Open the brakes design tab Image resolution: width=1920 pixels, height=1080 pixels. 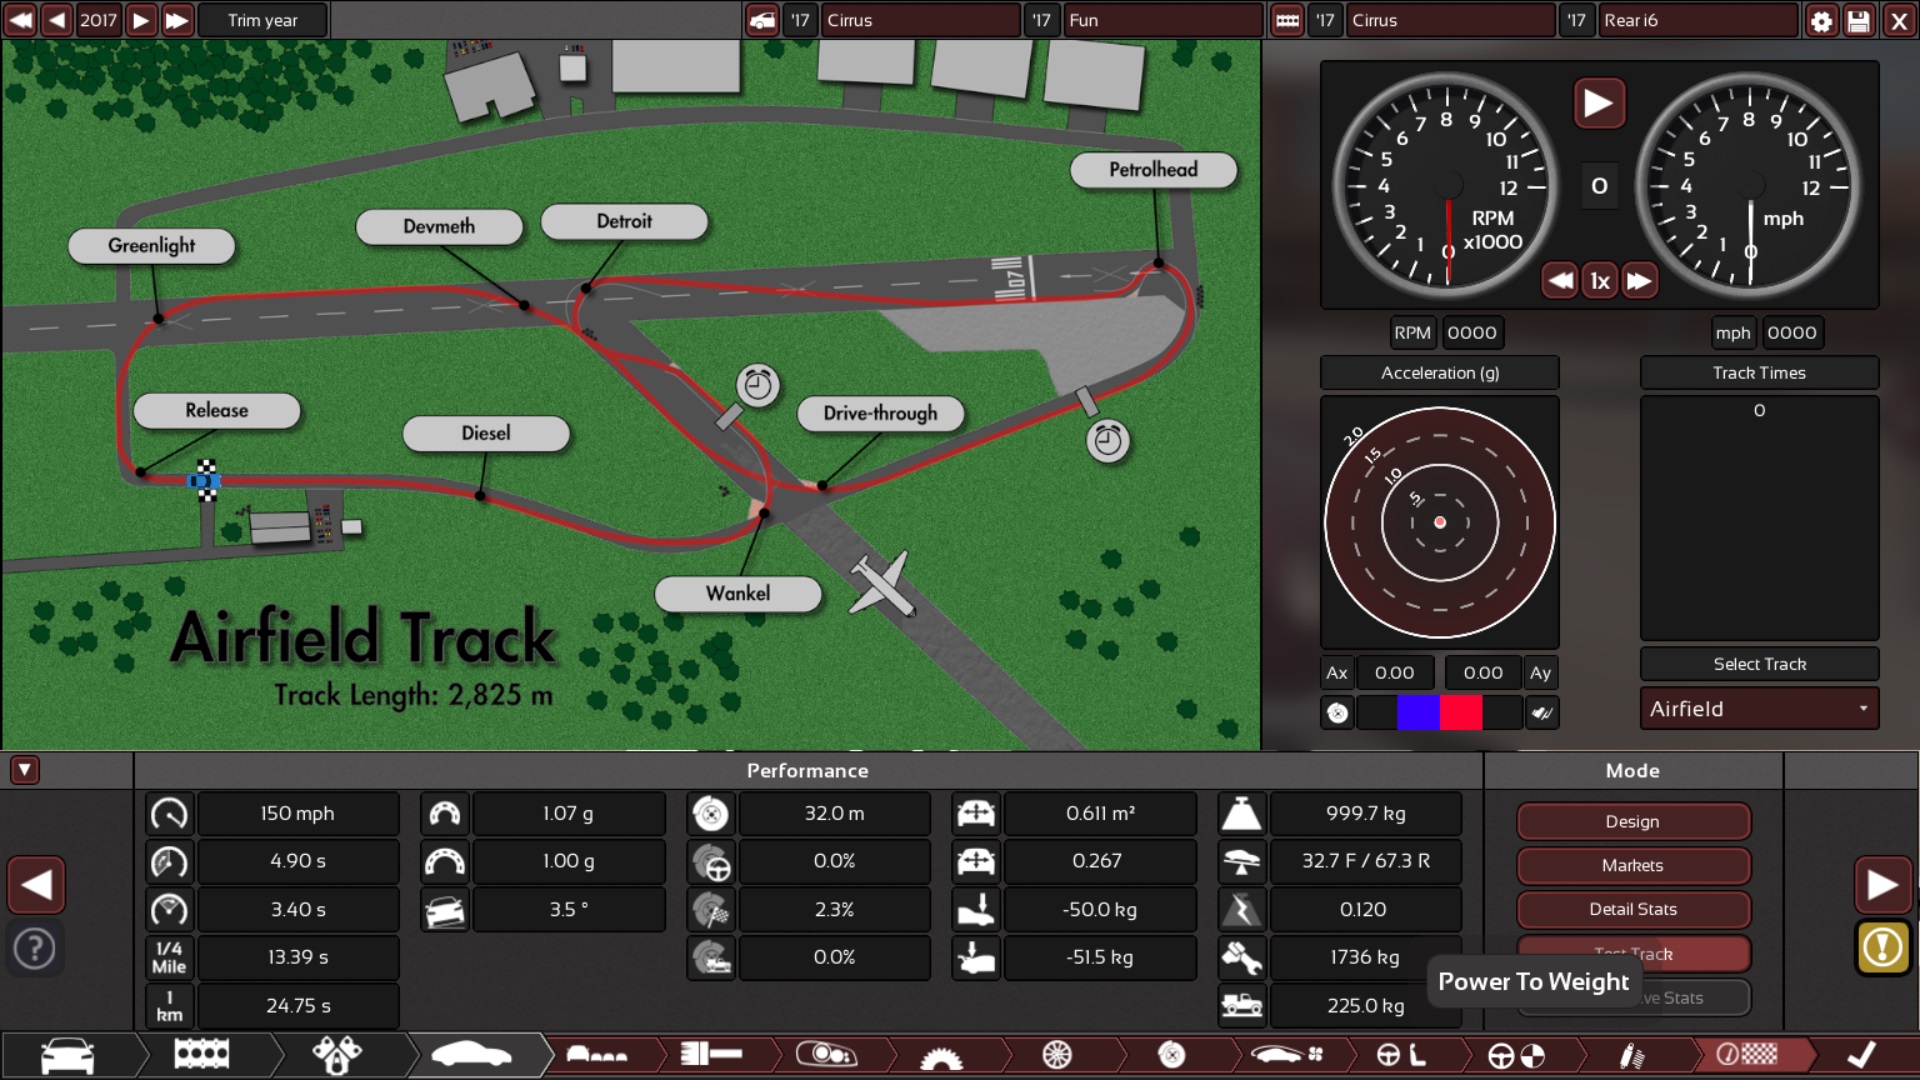pyautogui.click(x=1171, y=1054)
